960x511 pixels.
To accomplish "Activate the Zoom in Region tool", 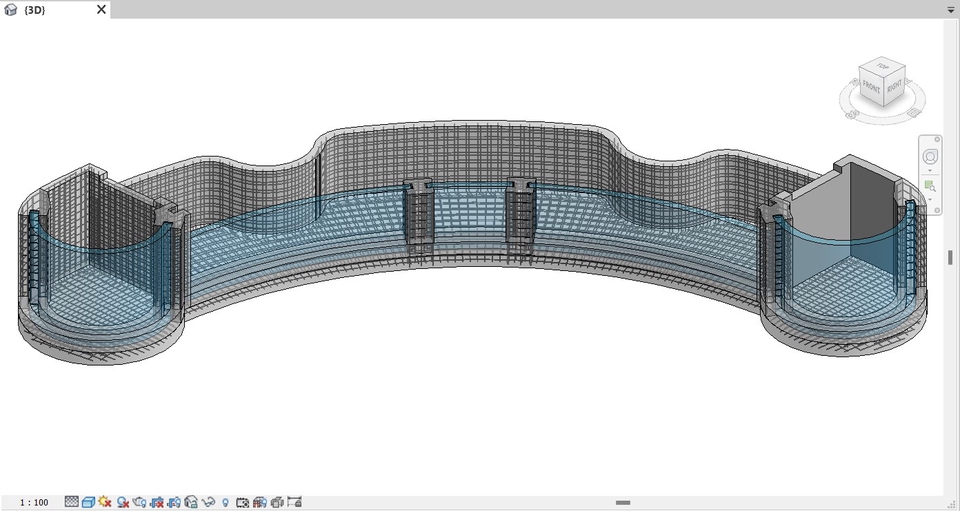I will coord(930,186).
